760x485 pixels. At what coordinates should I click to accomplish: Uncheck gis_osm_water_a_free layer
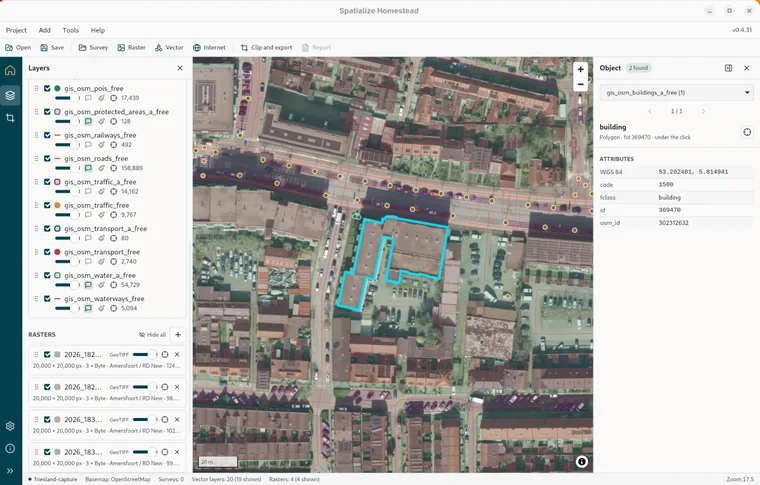click(x=48, y=275)
